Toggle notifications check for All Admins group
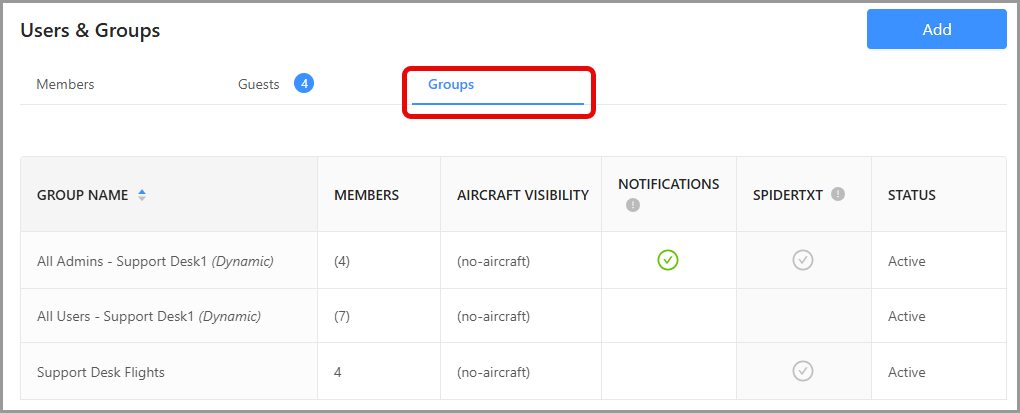Screen dimensions: 1020x413 pyautogui.click(x=668, y=260)
